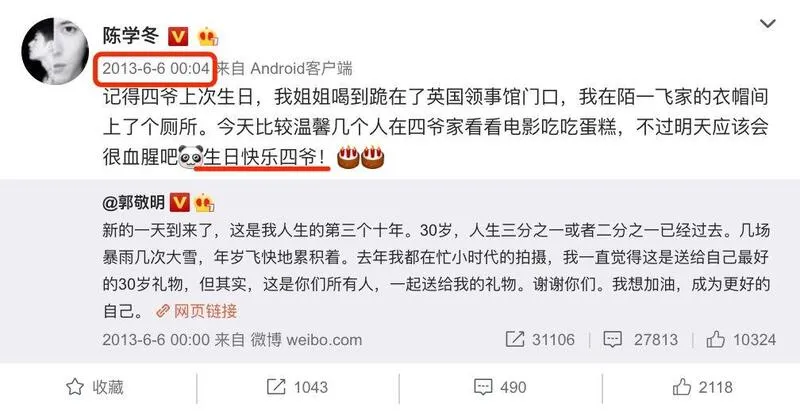The image size is (800, 411).
Task: Like the quoted post with 10324 likes
Action: point(741,340)
